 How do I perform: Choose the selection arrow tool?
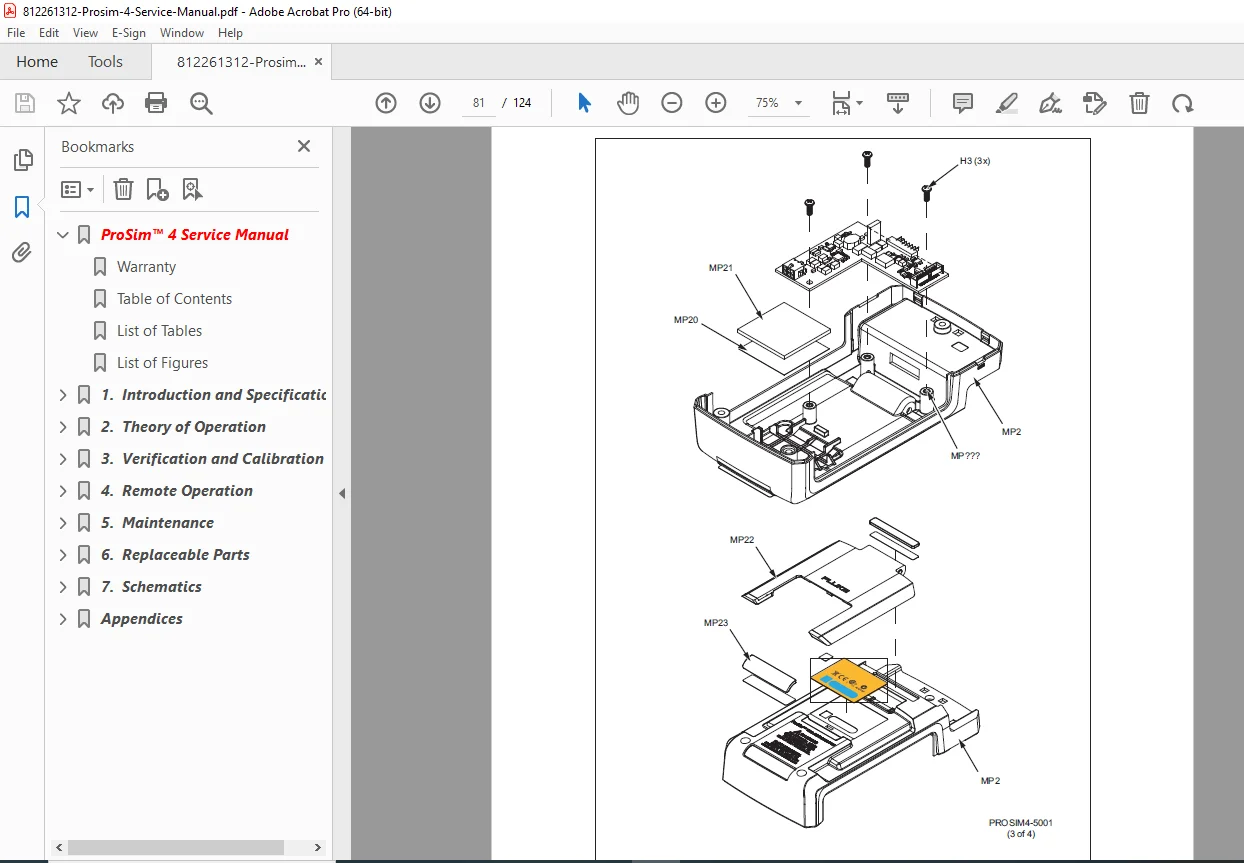click(x=585, y=103)
